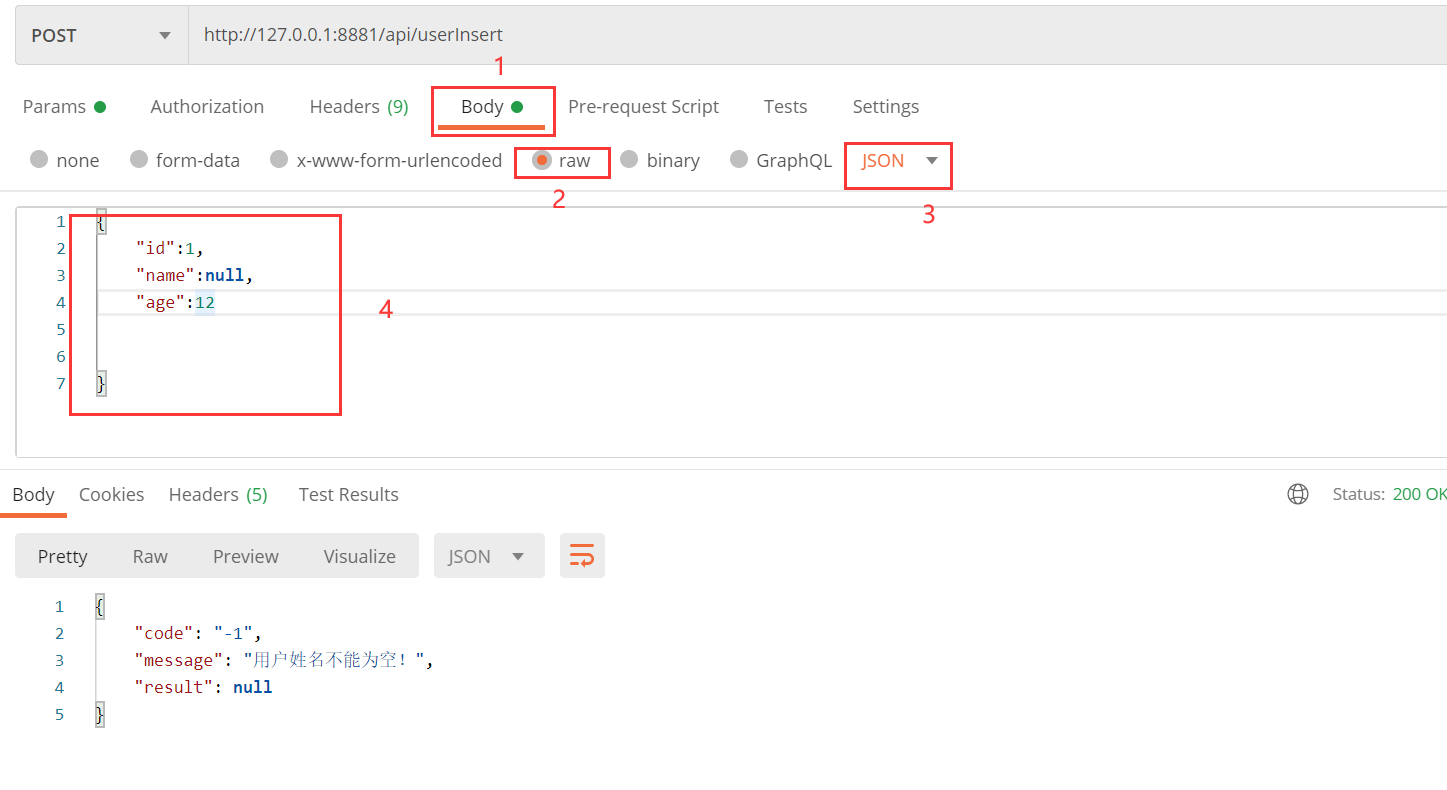Click the Status 200 OK text
This screenshot has height=790, width=1447.
(1389, 495)
